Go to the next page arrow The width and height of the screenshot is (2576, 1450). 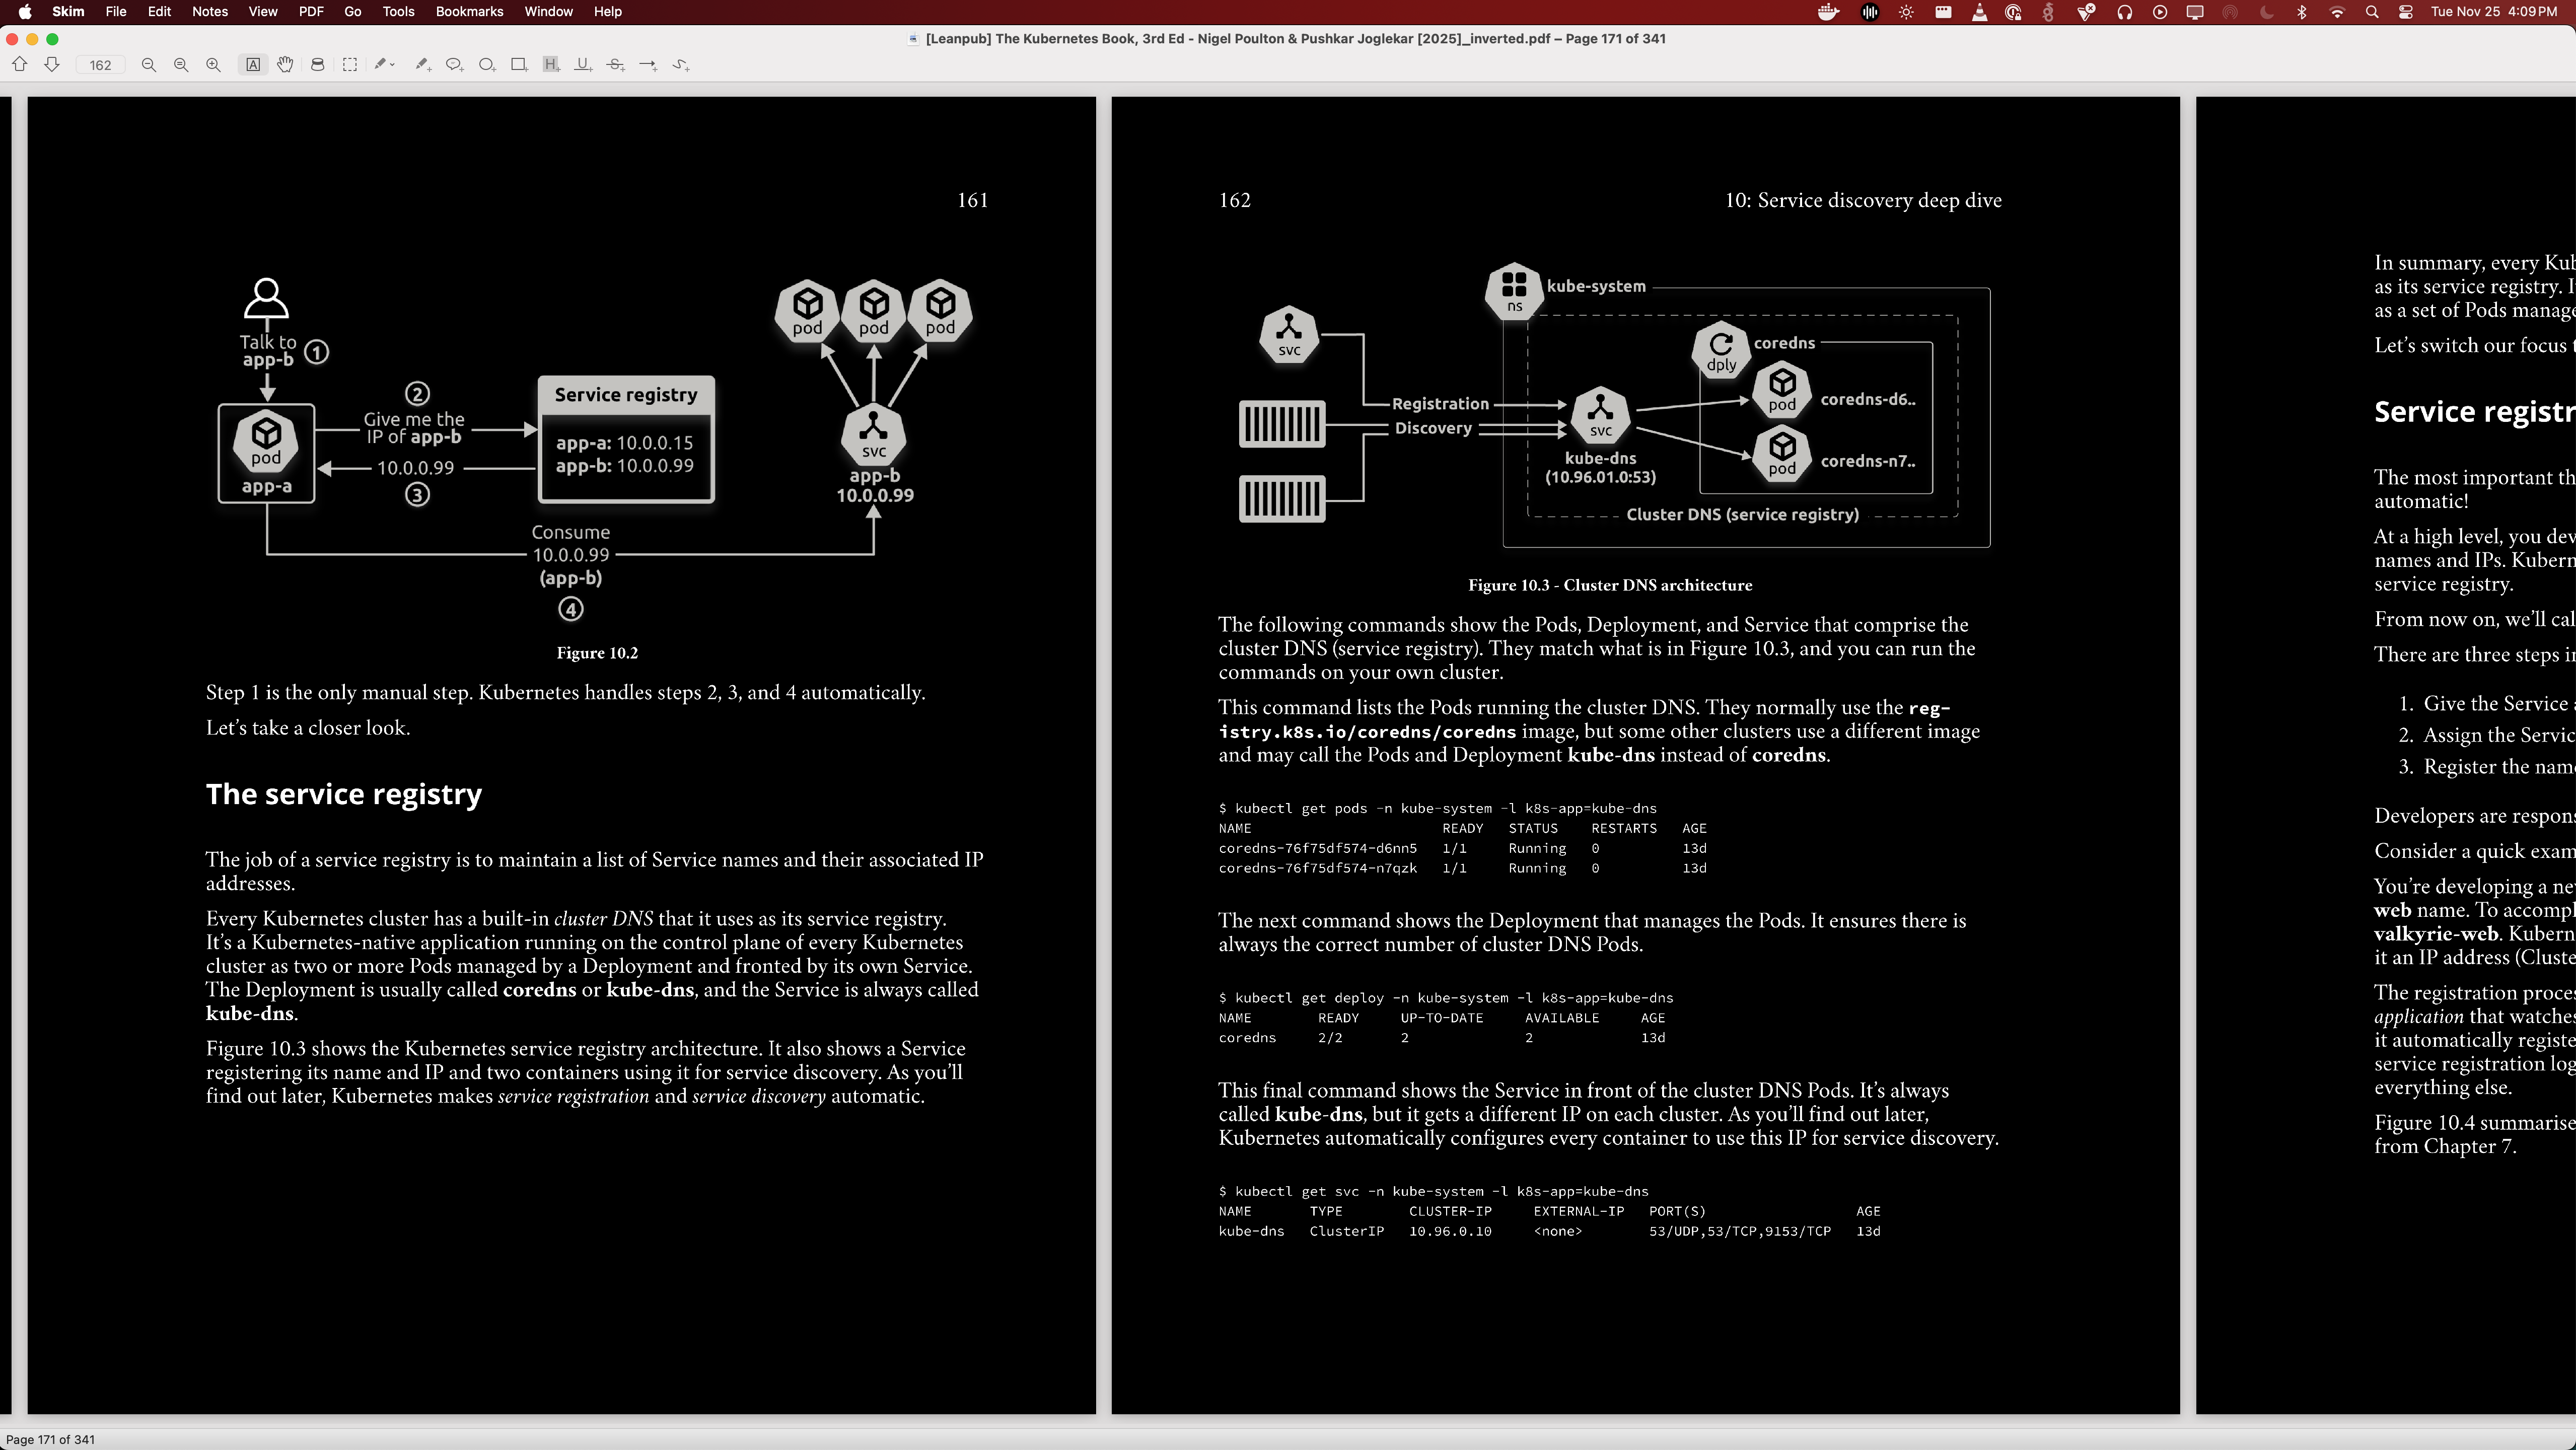[51, 64]
